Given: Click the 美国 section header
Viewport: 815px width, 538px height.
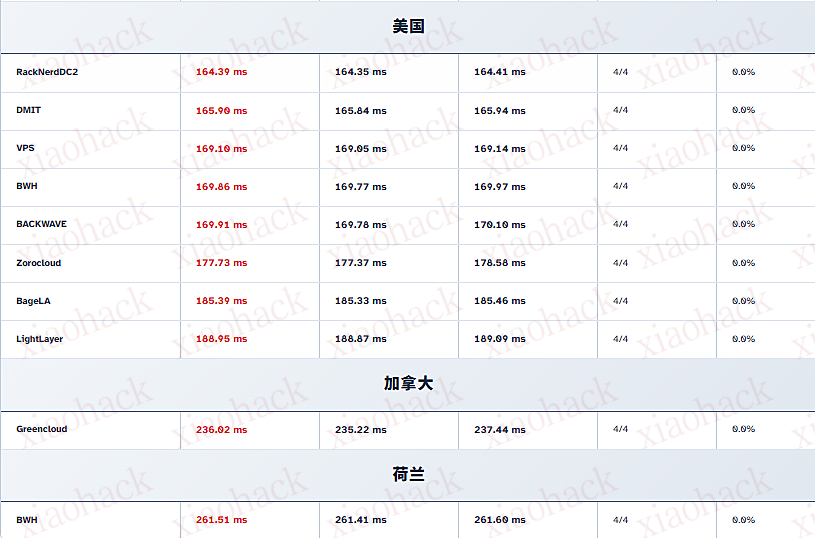Looking at the screenshot, I should coord(408,27).
